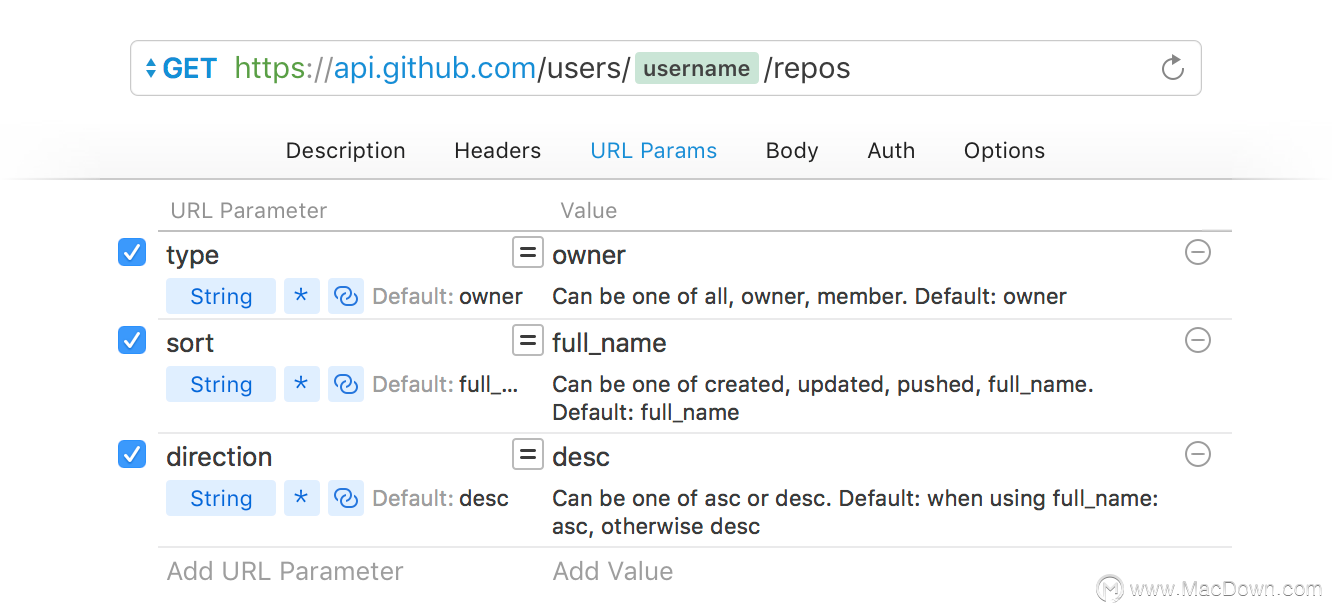Viewport: 1332px width, 608px height.
Task: Edit the sort parameter name
Action: tap(190, 343)
